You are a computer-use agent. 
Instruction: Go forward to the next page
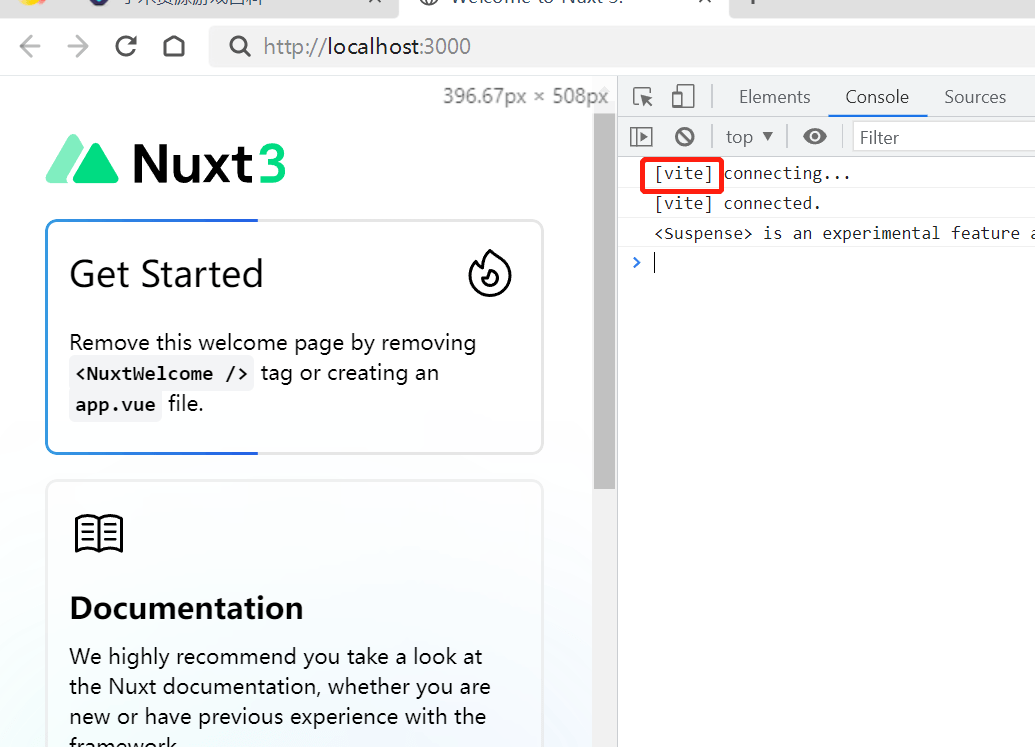coord(78,47)
